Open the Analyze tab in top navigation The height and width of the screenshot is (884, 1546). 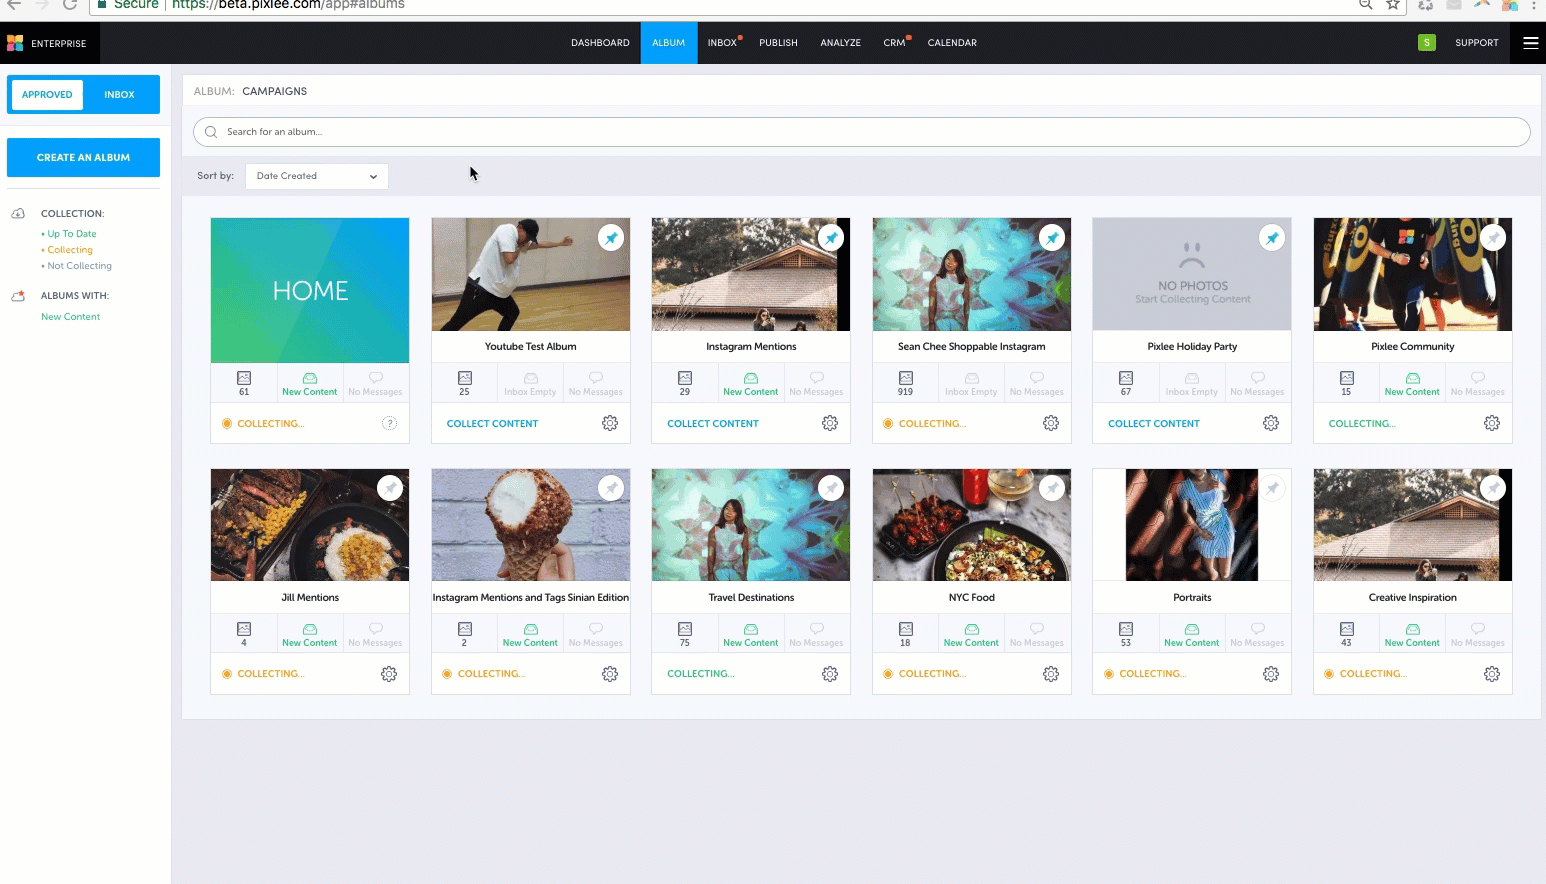(x=840, y=43)
